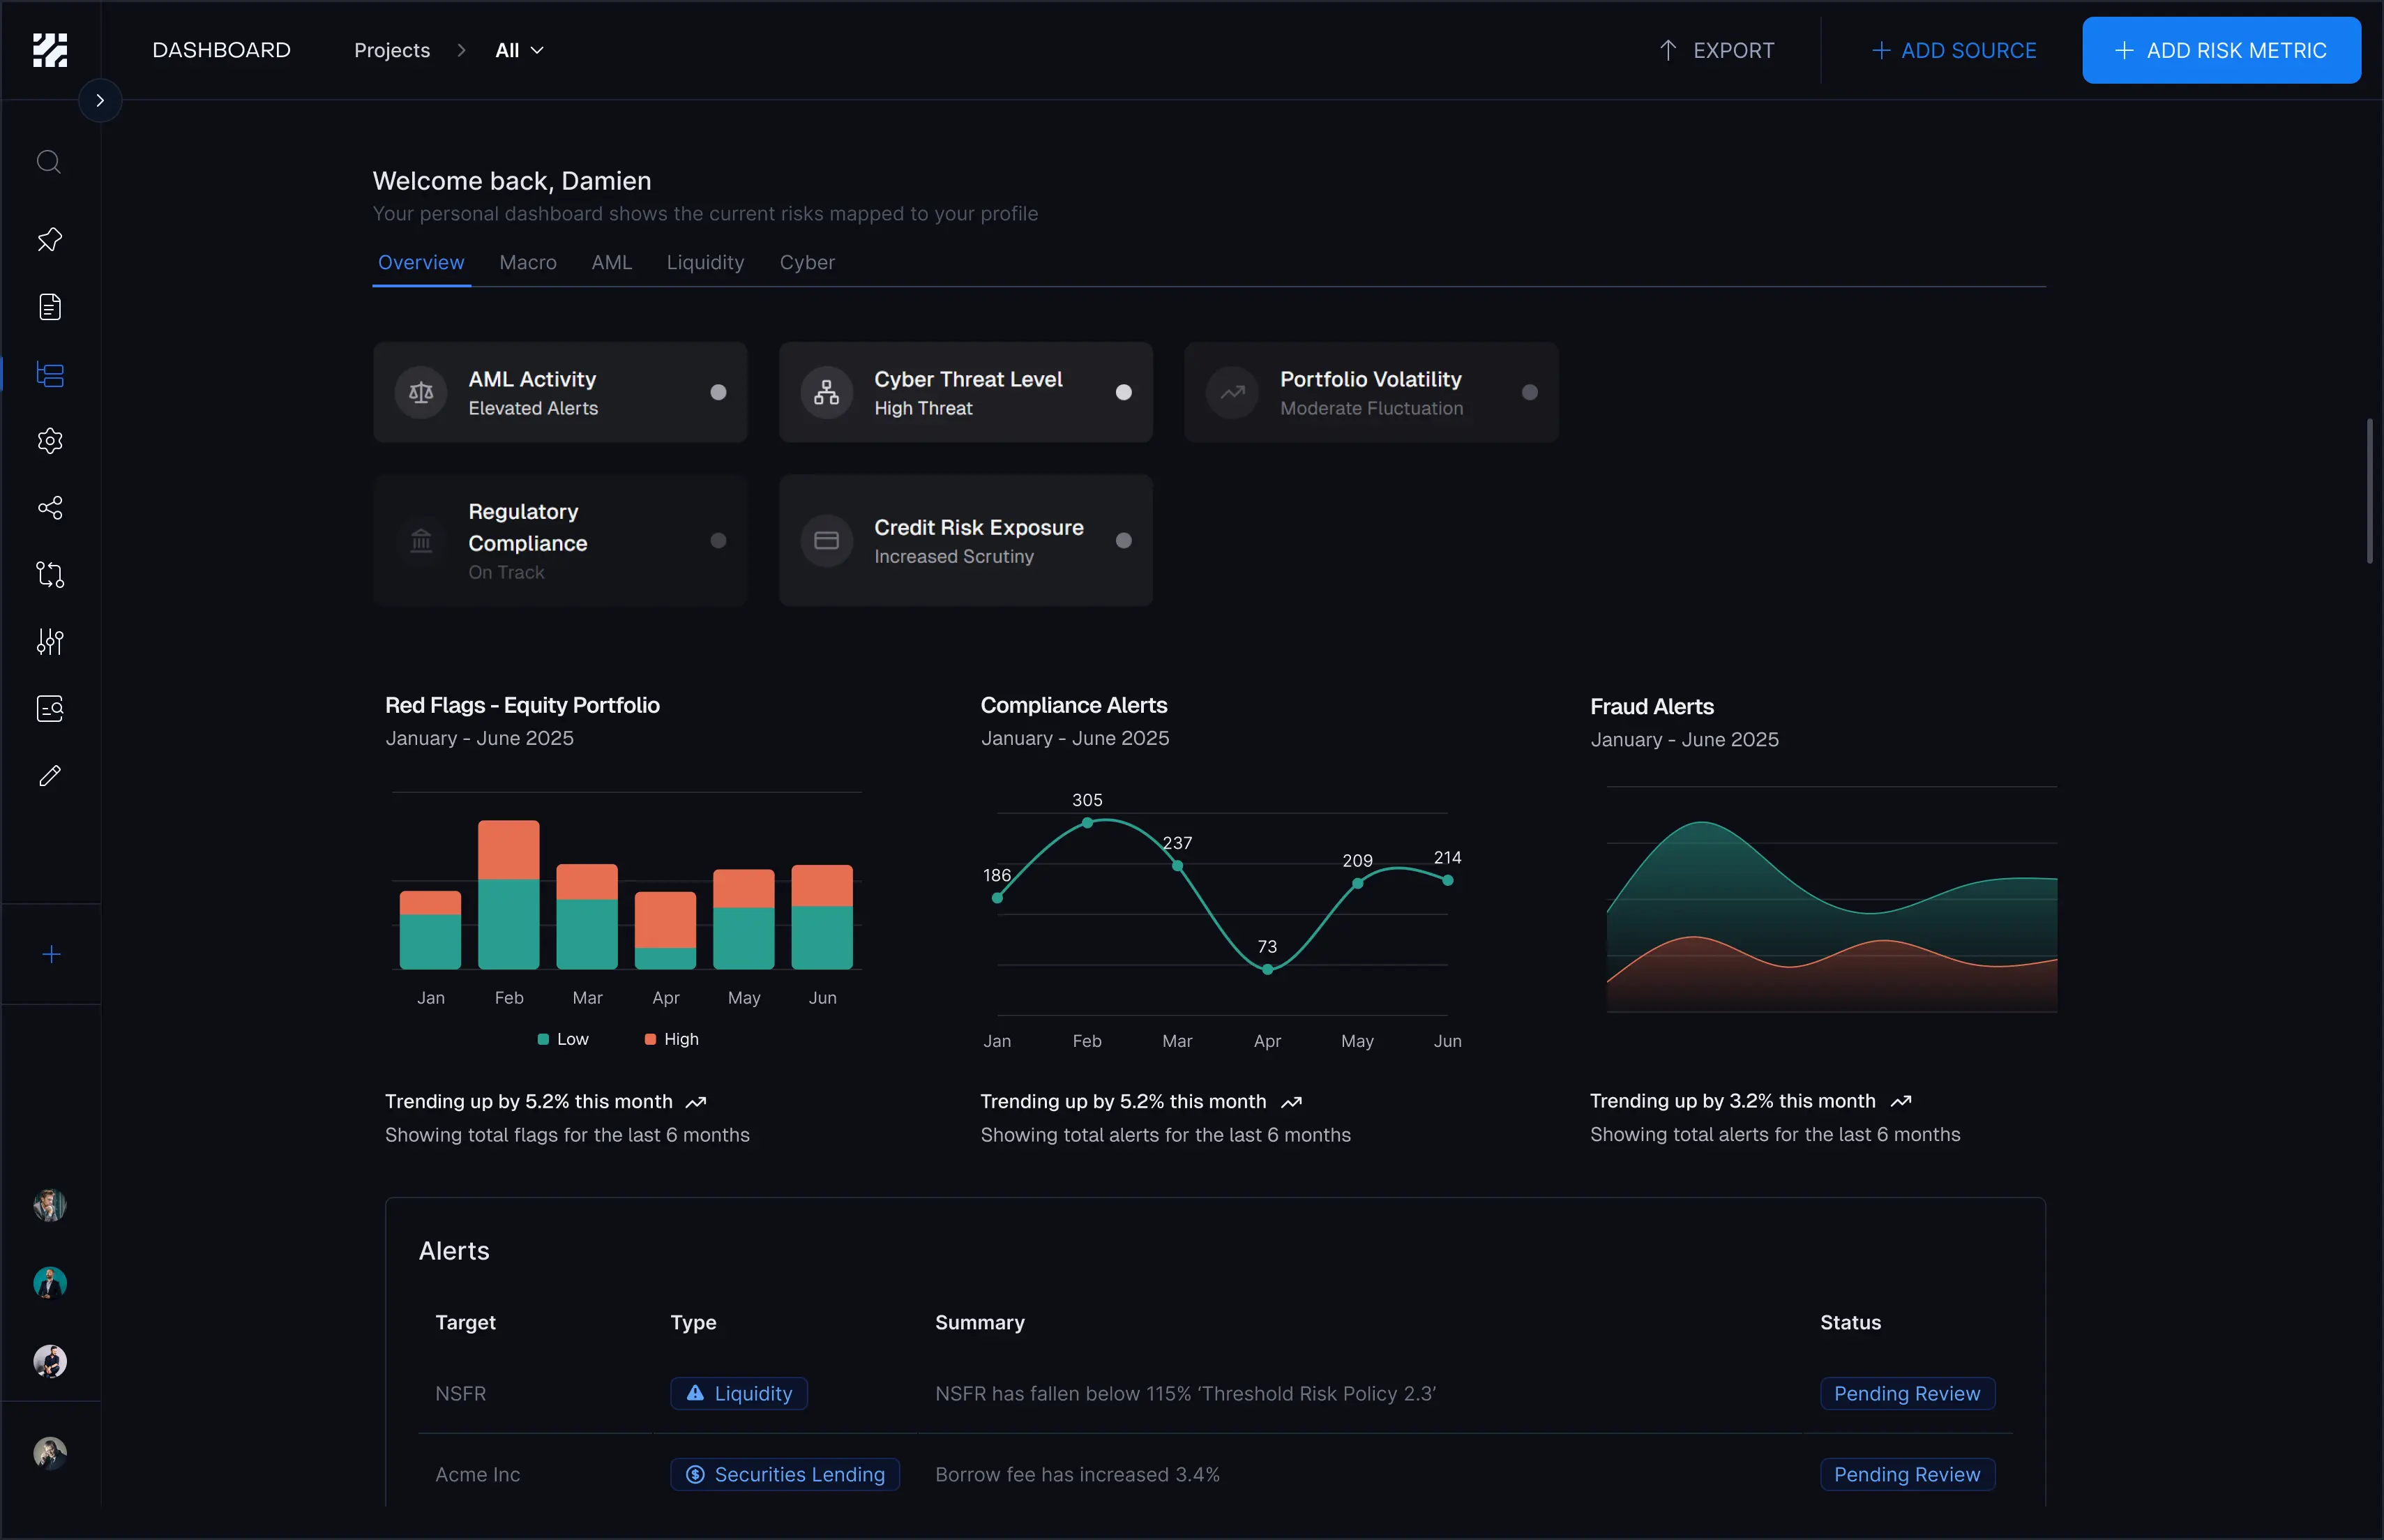Expand the sidebar using the chevron arrow
Screen dimensions: 2384x1540
pyautogui.click(x=98, y=99)
